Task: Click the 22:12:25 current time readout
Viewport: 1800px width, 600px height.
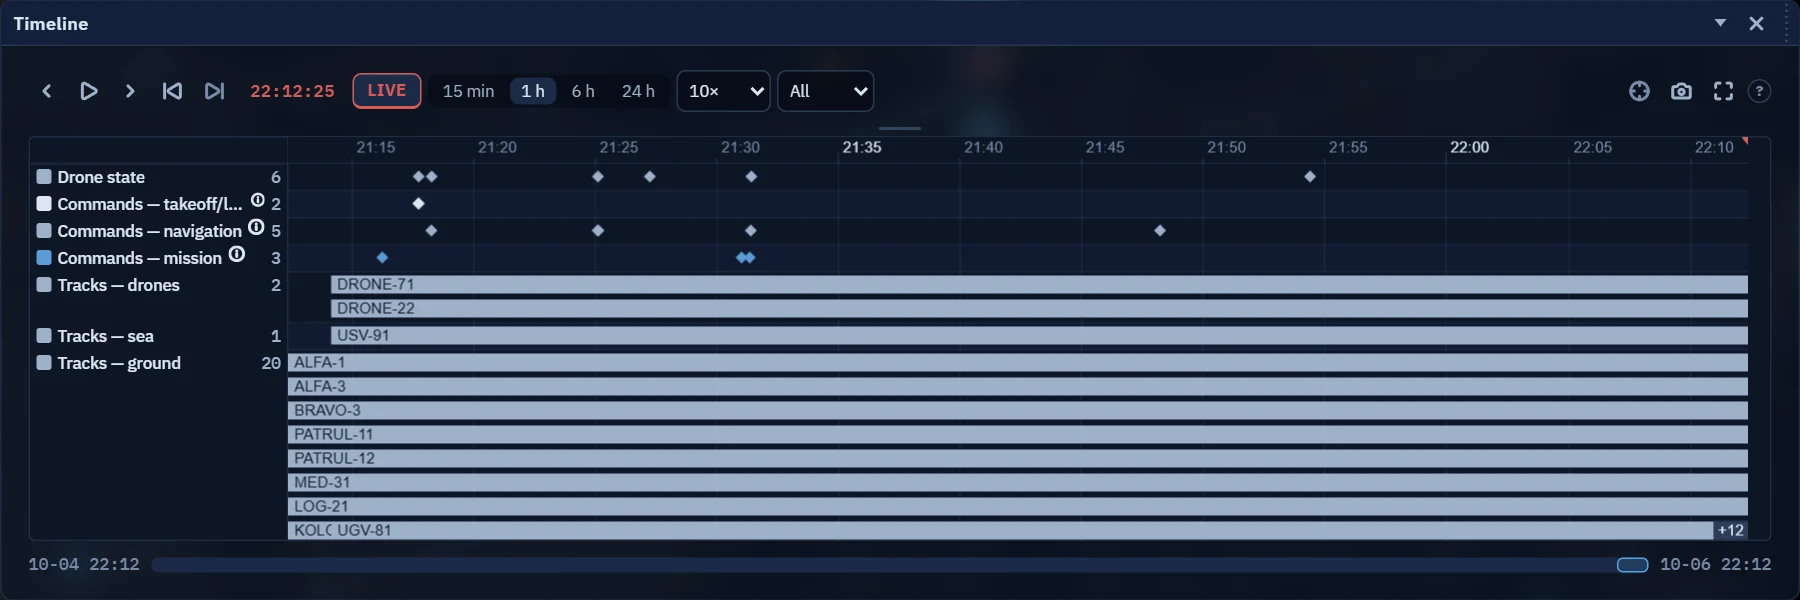Action: pyautogui.click(x=292, y=91)
